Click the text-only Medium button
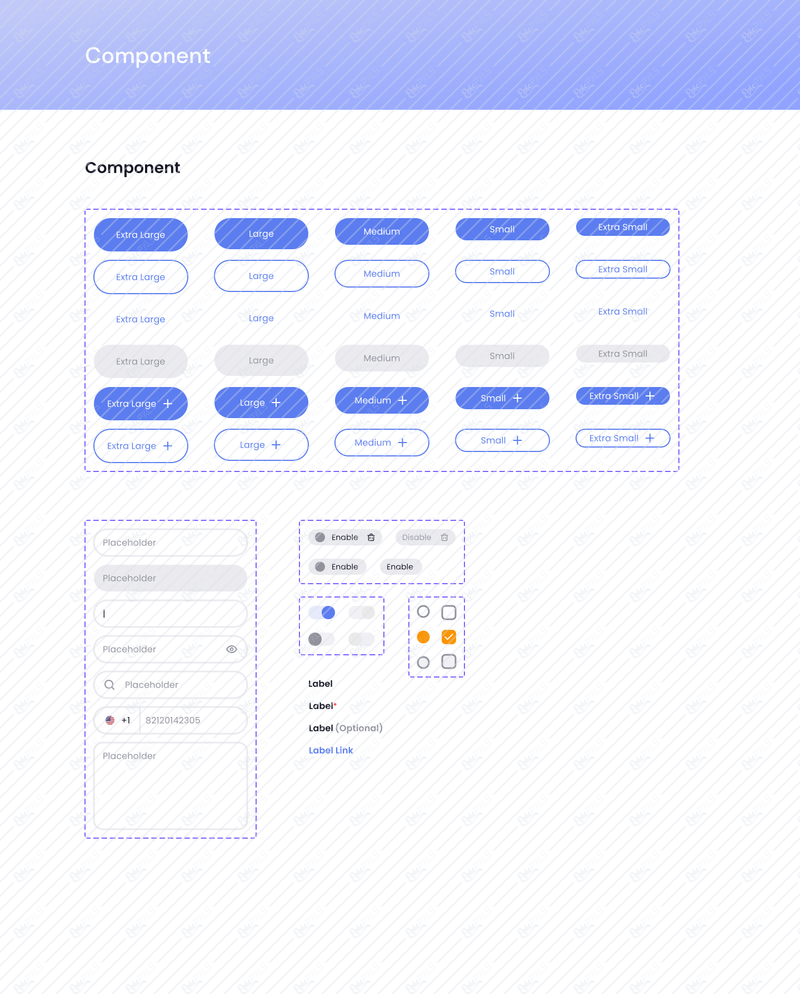The height and width of the screenshot is (994, 800). pyautogui.click(x=382, y=316)
